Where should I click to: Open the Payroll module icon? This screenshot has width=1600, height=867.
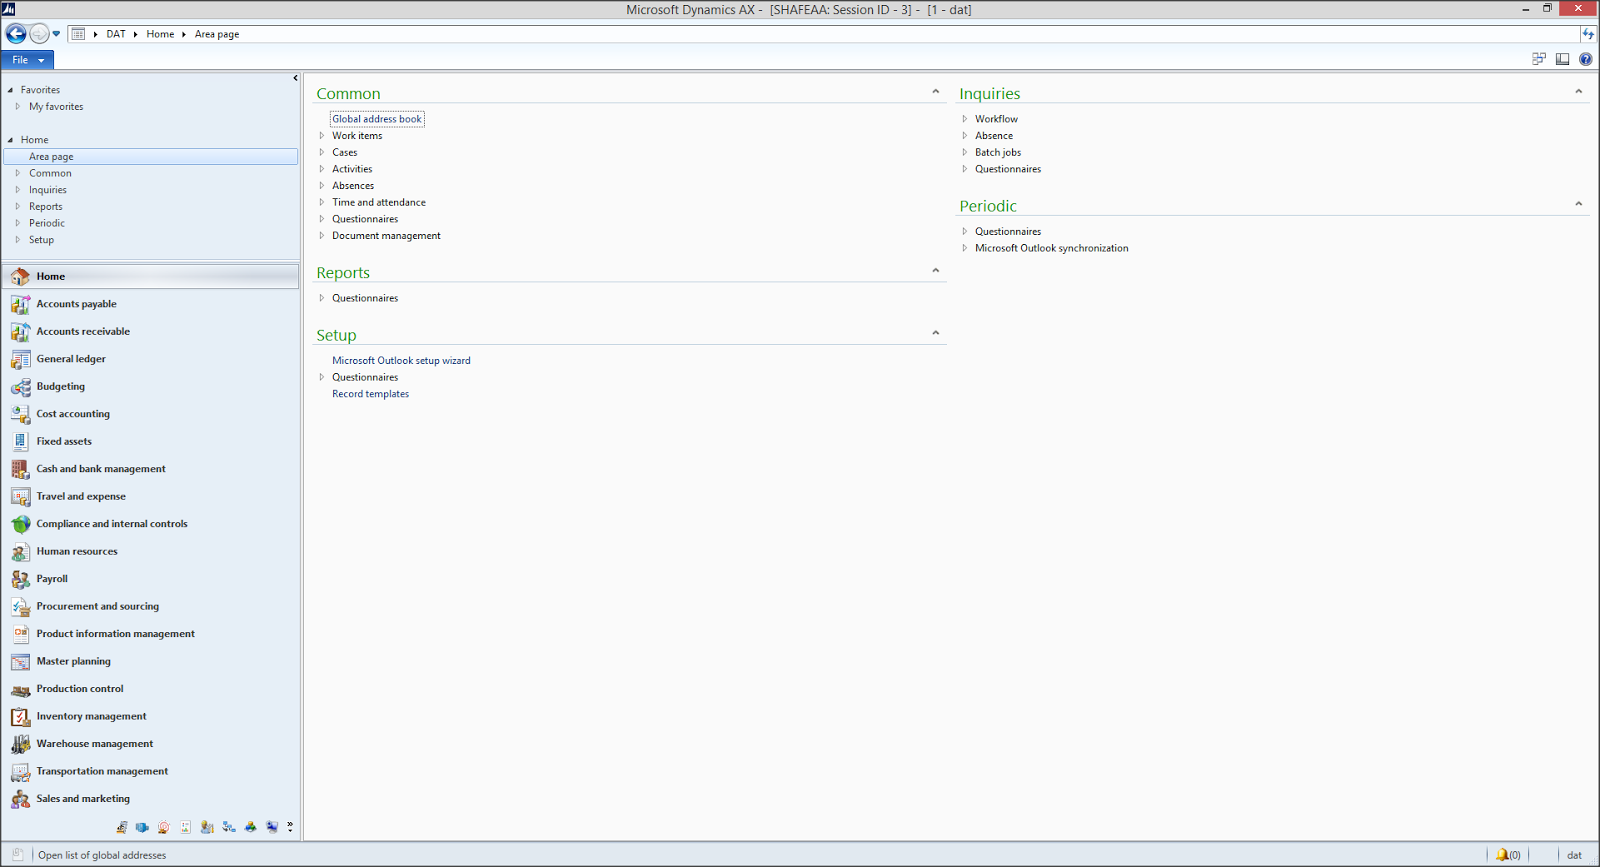pos(20,579)
